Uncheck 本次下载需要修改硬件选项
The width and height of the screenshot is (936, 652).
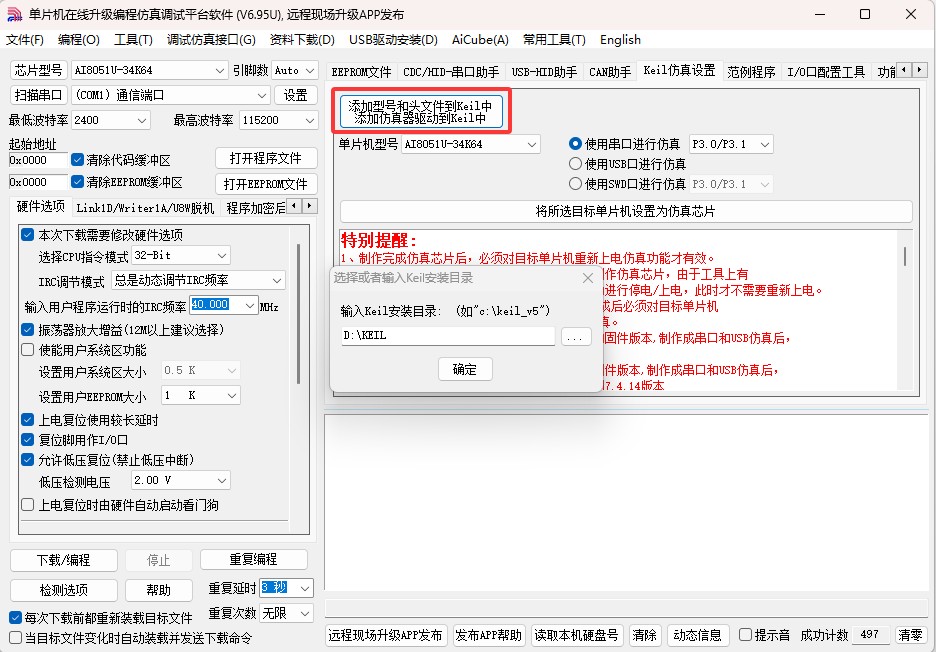tap(27, 235)
